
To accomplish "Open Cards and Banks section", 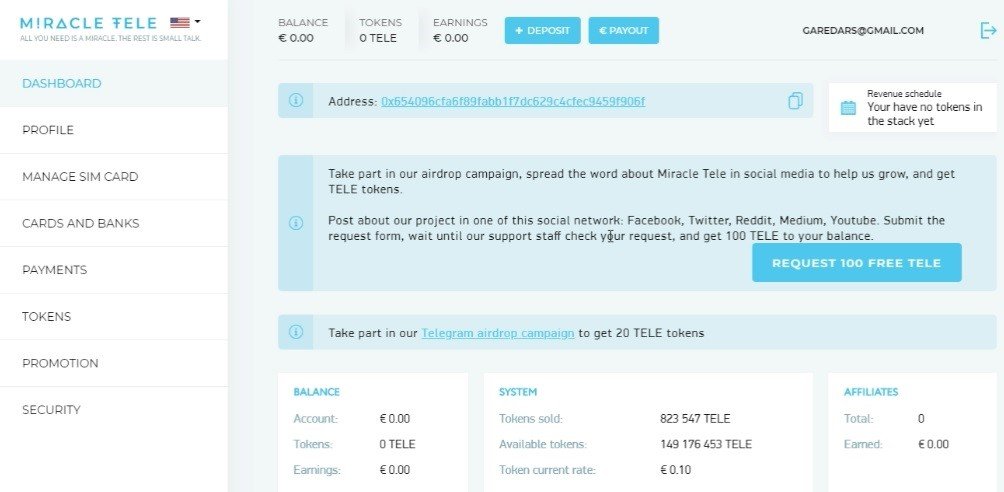I will (113, 224).
